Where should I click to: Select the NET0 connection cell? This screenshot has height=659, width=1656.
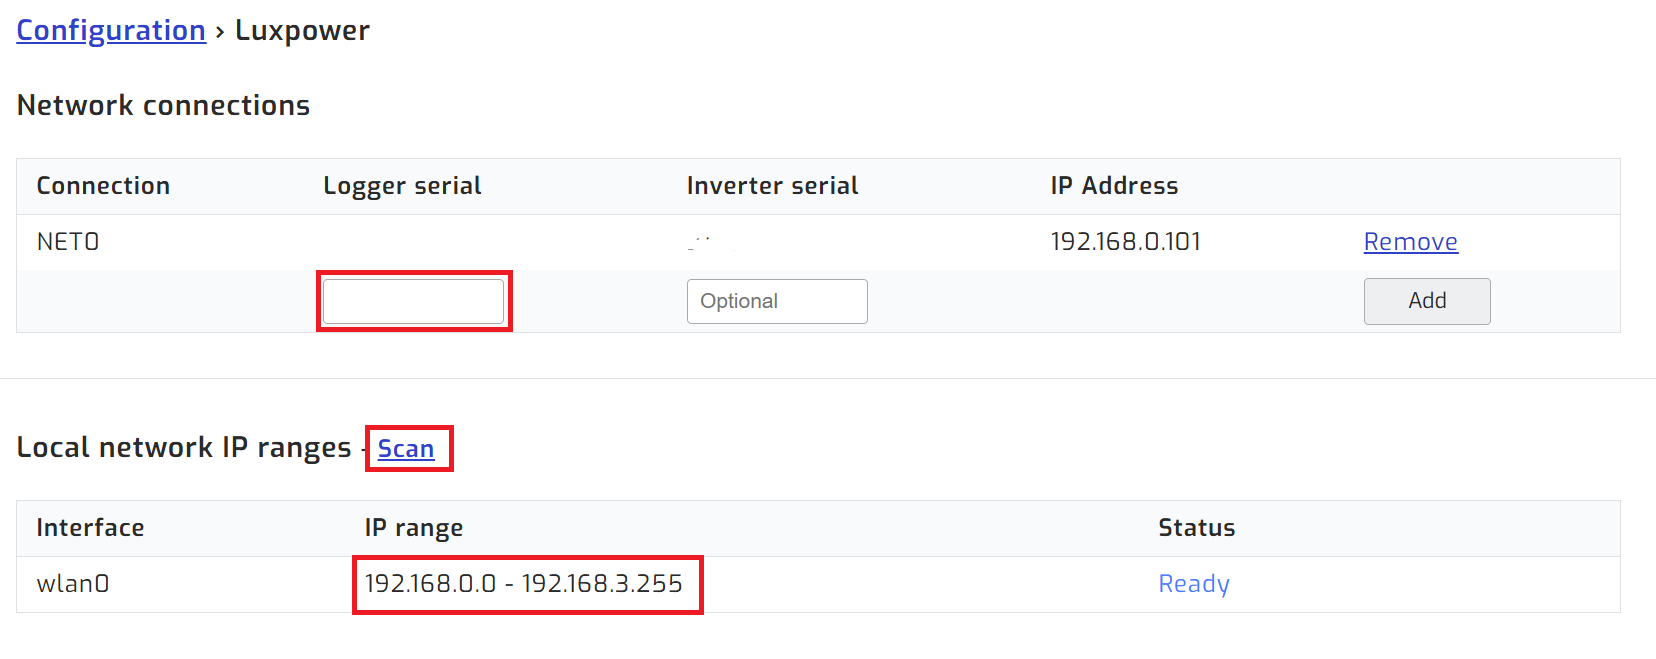68,242
